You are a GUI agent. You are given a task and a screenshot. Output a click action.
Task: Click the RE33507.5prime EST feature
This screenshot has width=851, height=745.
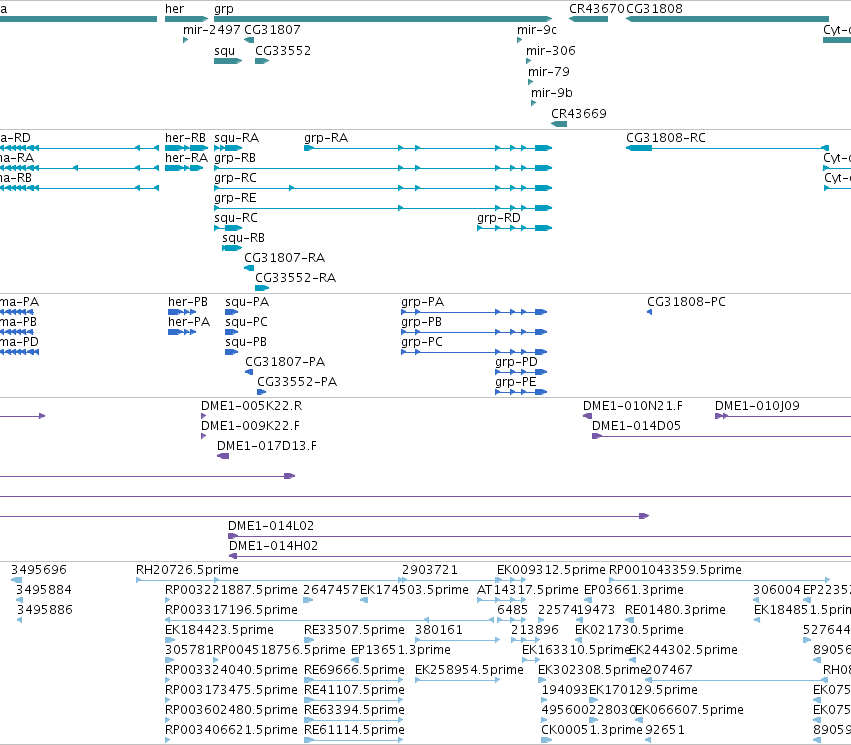click(x=309, y=640)
